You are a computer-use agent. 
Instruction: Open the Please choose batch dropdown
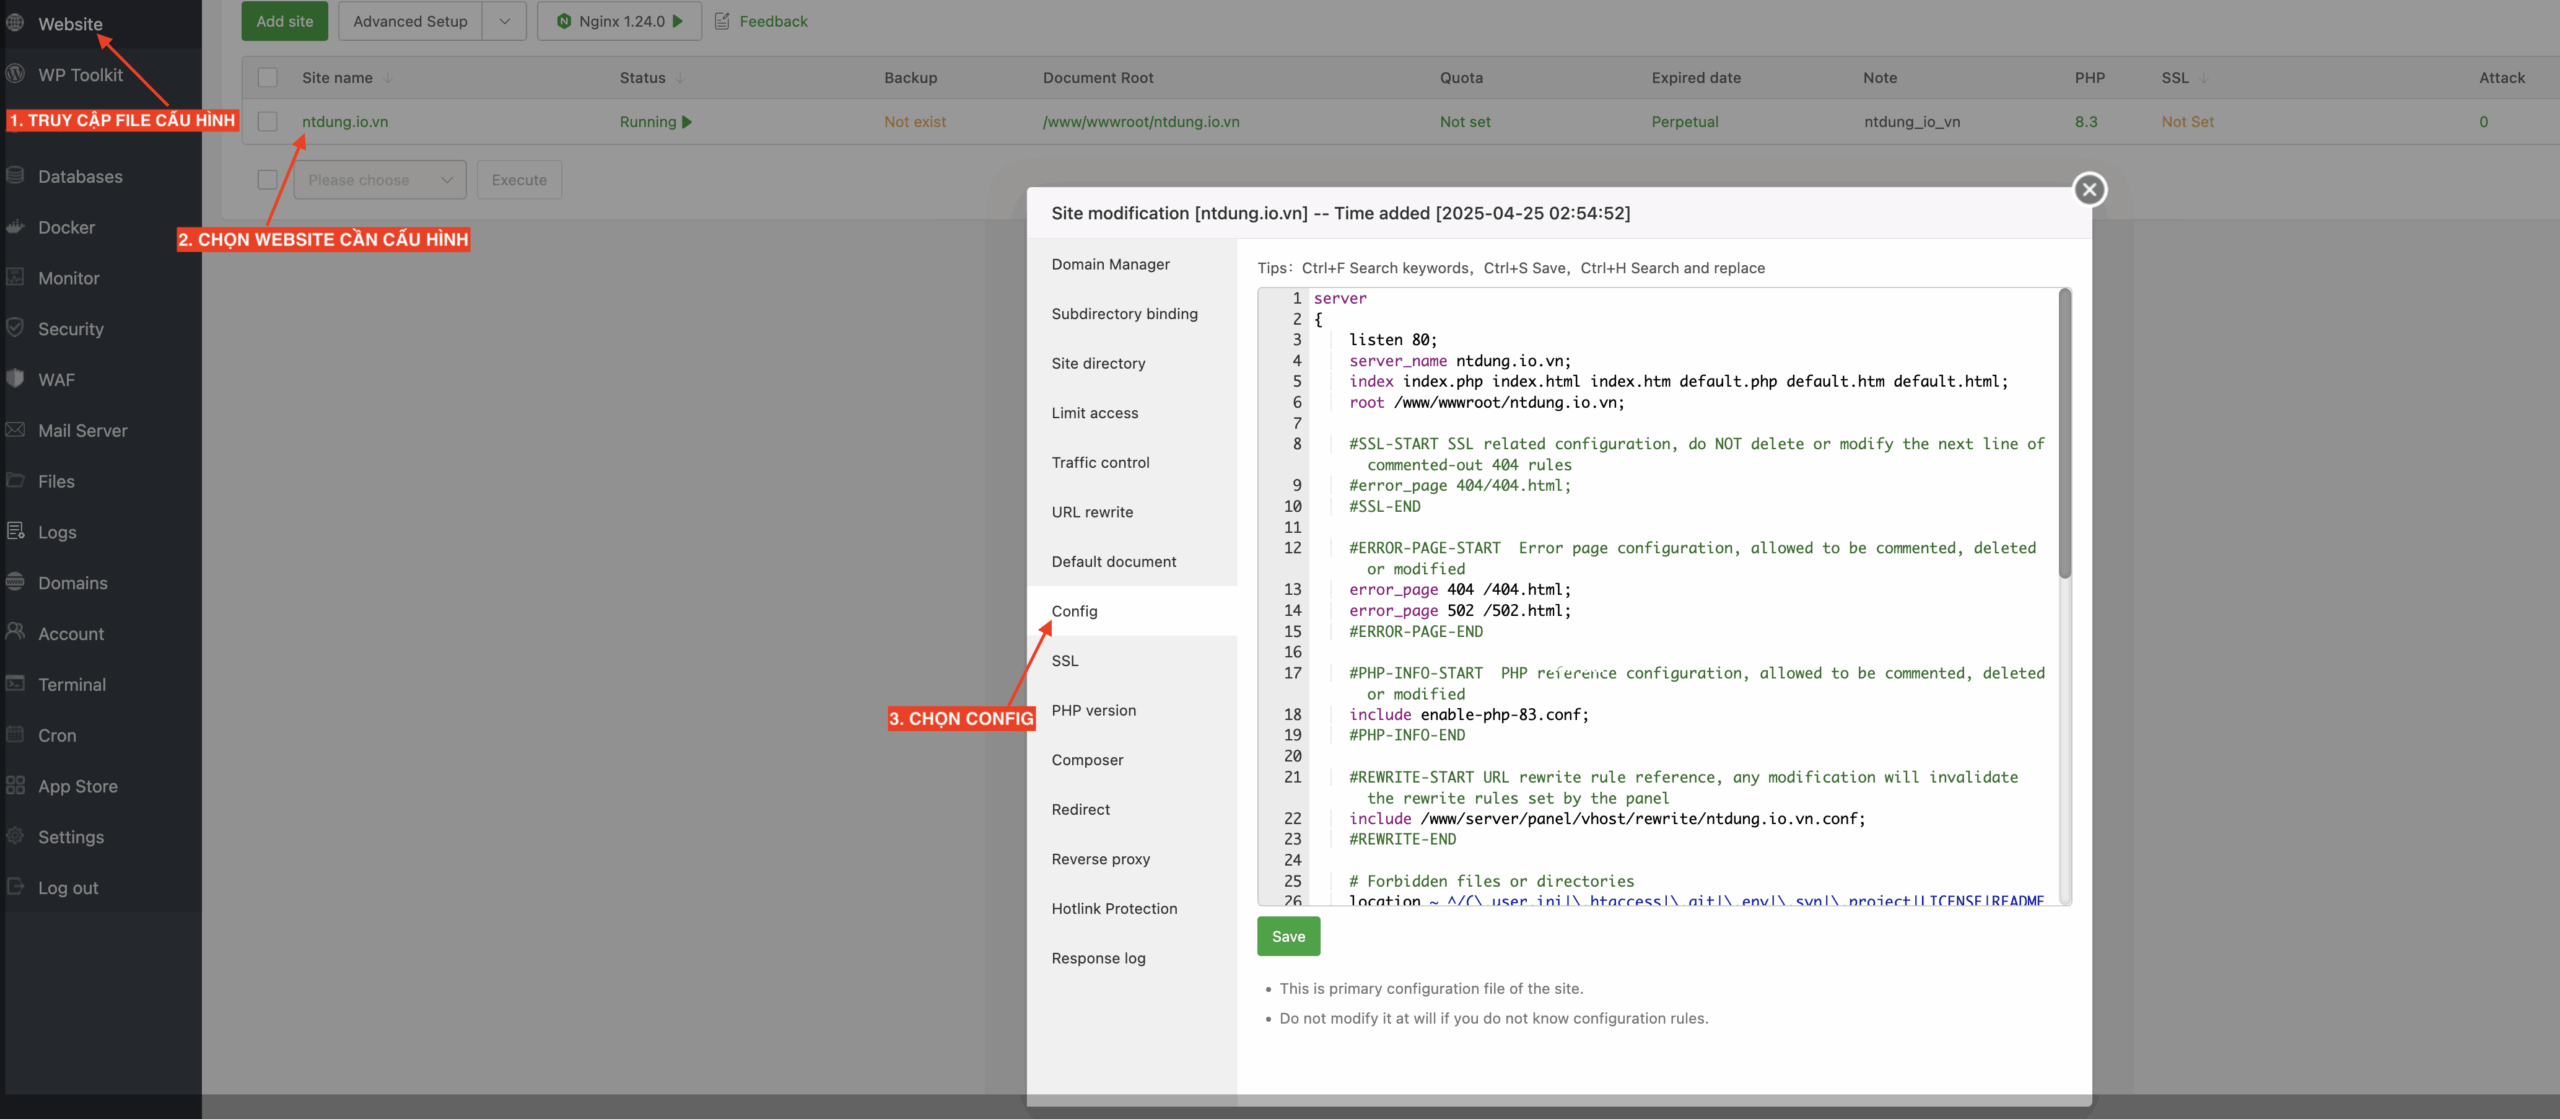click(x=380, y=180)
